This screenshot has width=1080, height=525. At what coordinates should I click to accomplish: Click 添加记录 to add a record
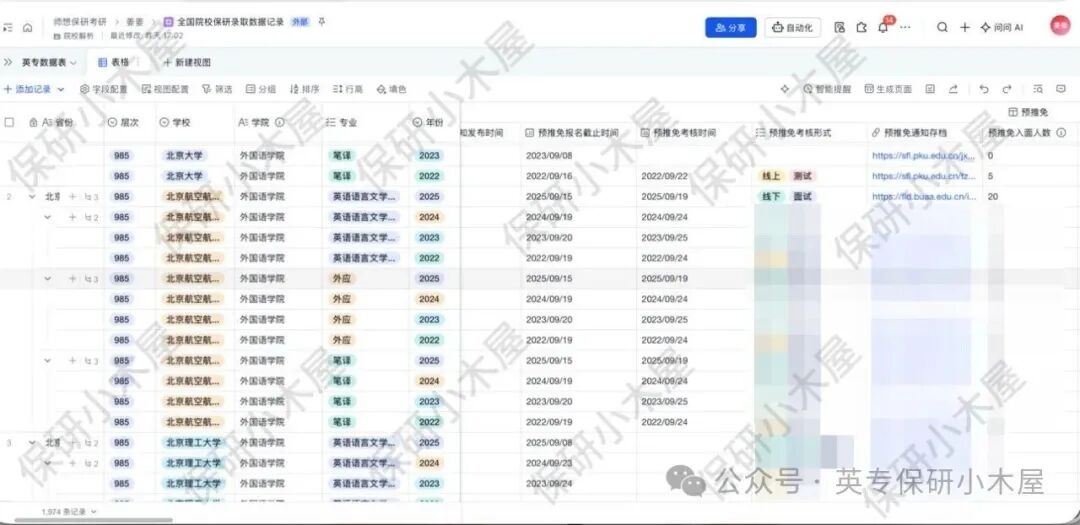pos(28,89)
